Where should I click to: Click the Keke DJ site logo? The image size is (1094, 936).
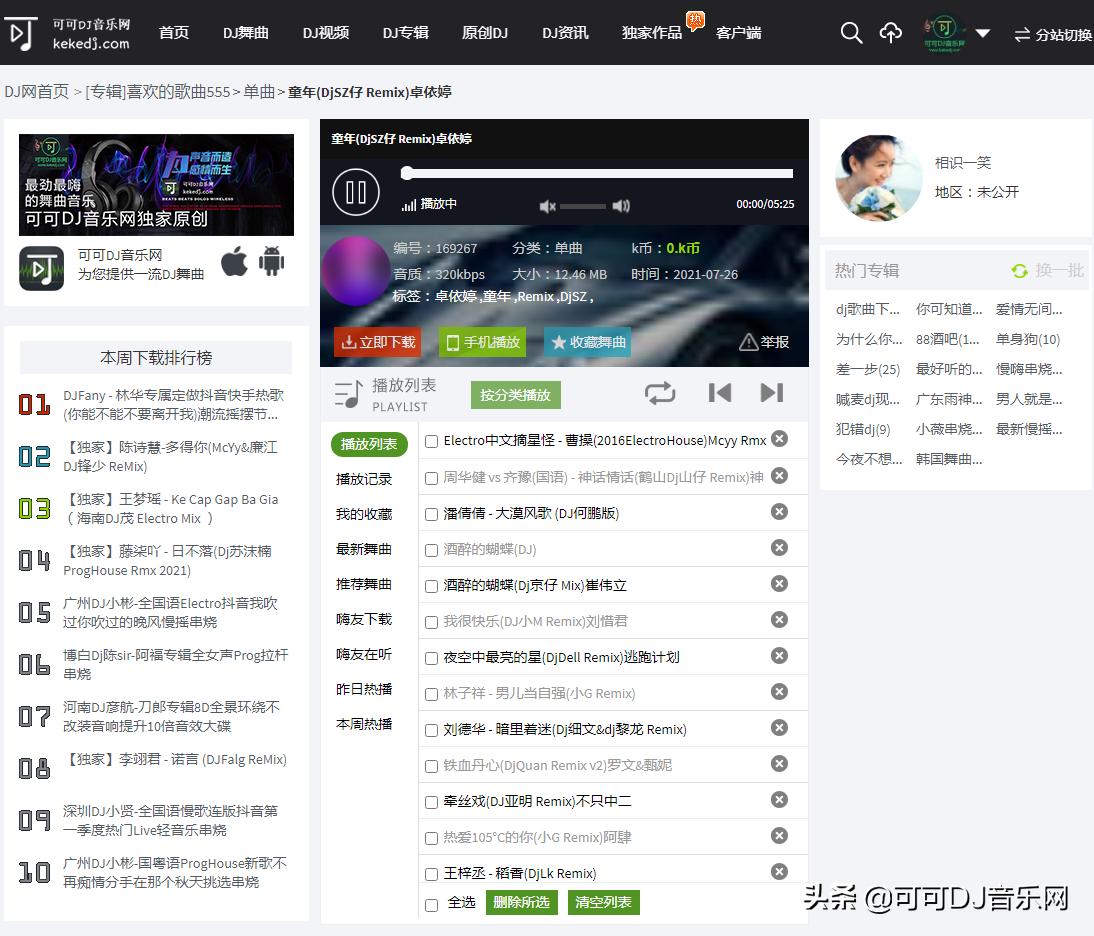67,33
